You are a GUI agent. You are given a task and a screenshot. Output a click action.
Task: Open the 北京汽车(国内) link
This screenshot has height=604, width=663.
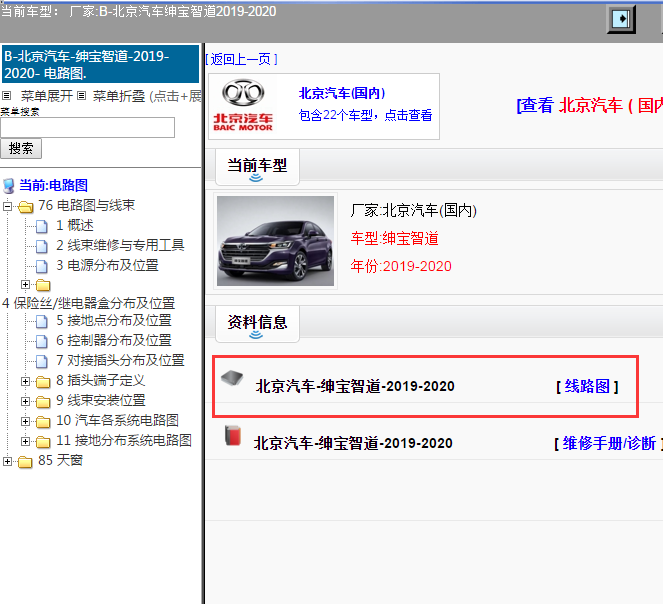342,93
